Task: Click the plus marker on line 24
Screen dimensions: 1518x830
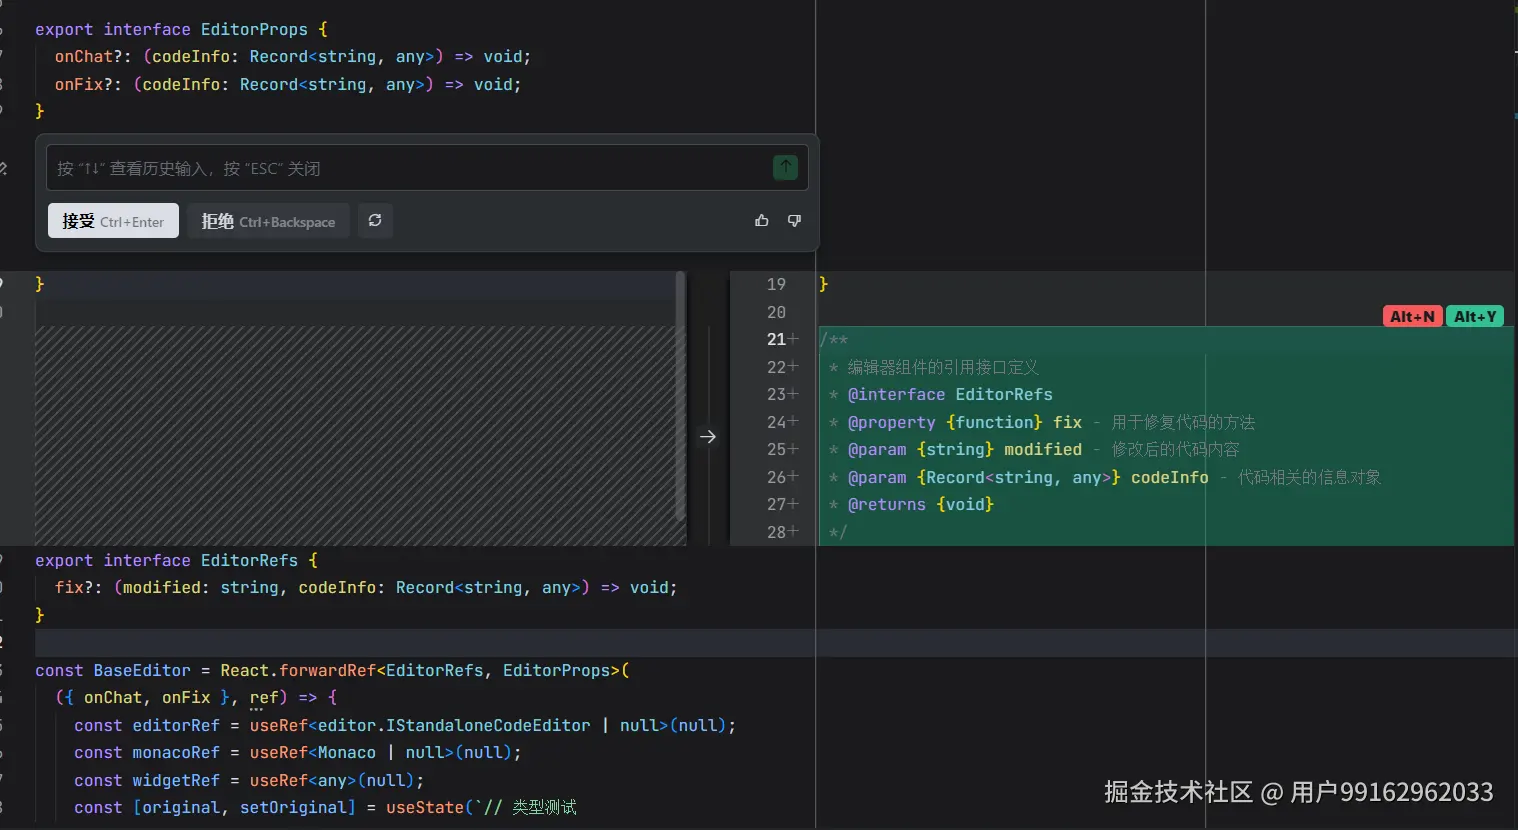Action: click(x=794, y=422)
